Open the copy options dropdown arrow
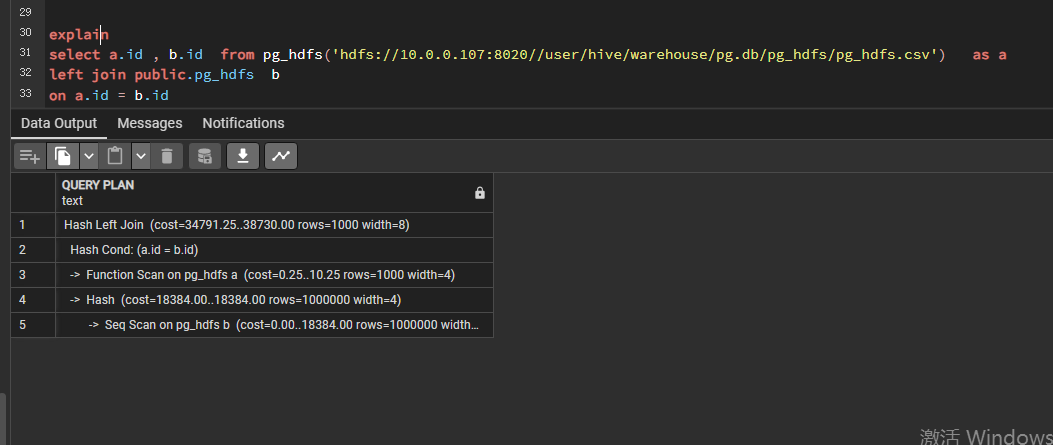The width and height of the screenshot is (1053, 445). point(89,156)
